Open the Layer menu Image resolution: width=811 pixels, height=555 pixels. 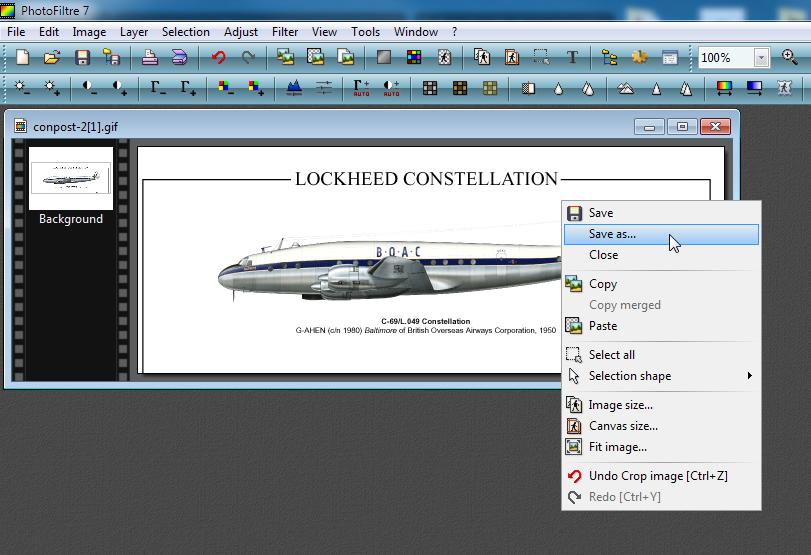(x=133, y=32)
